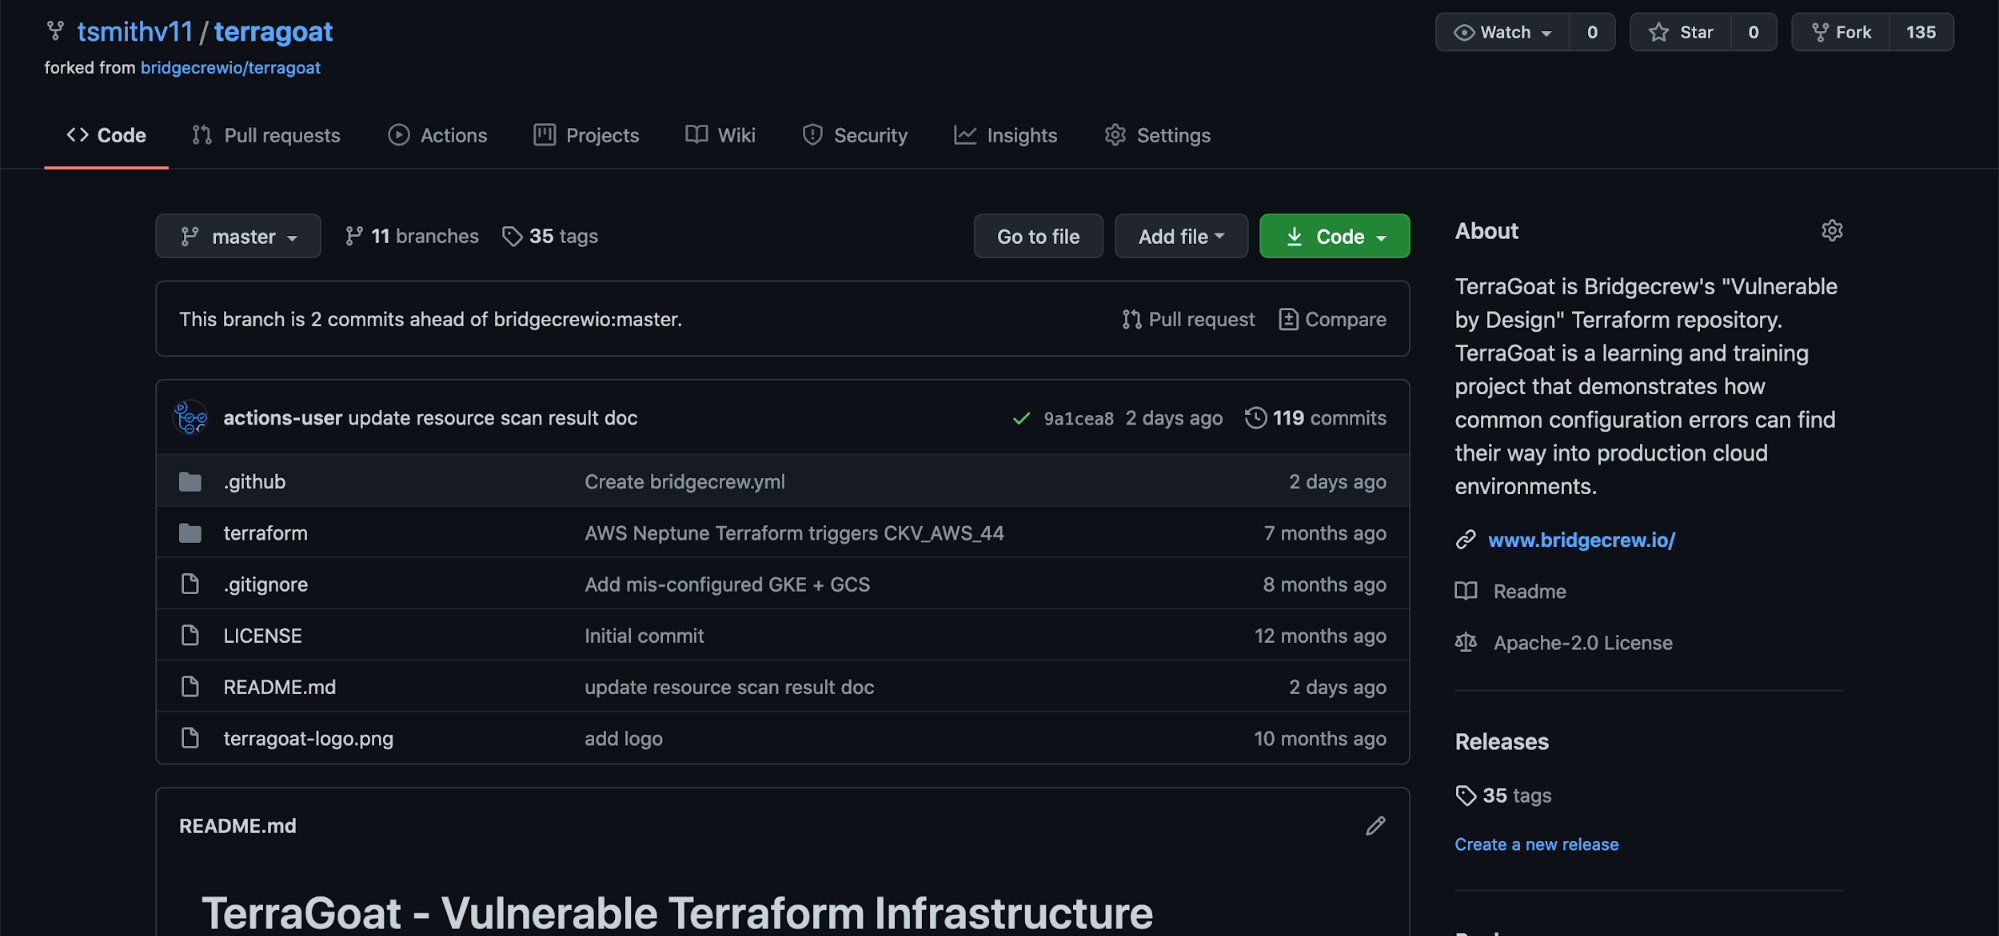Open the master branch selector
Screen dimensions: 1999x936
tap(238, 236)
